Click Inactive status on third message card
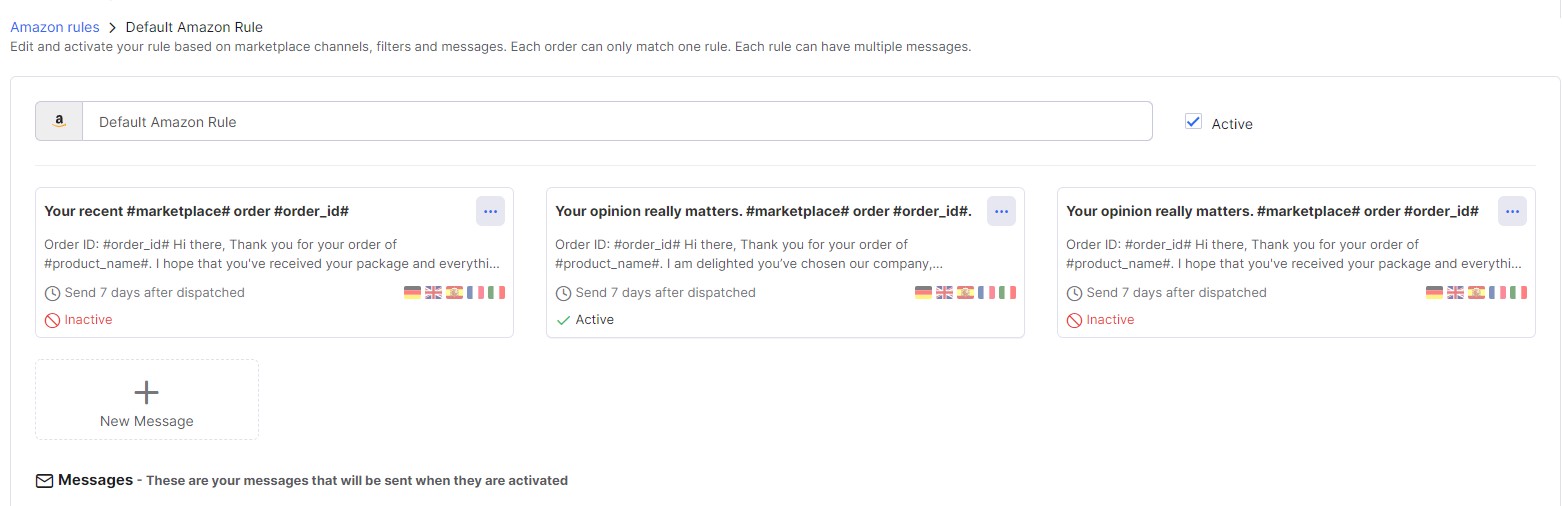Screen dimensions: 1562x506 [1100, 320]
